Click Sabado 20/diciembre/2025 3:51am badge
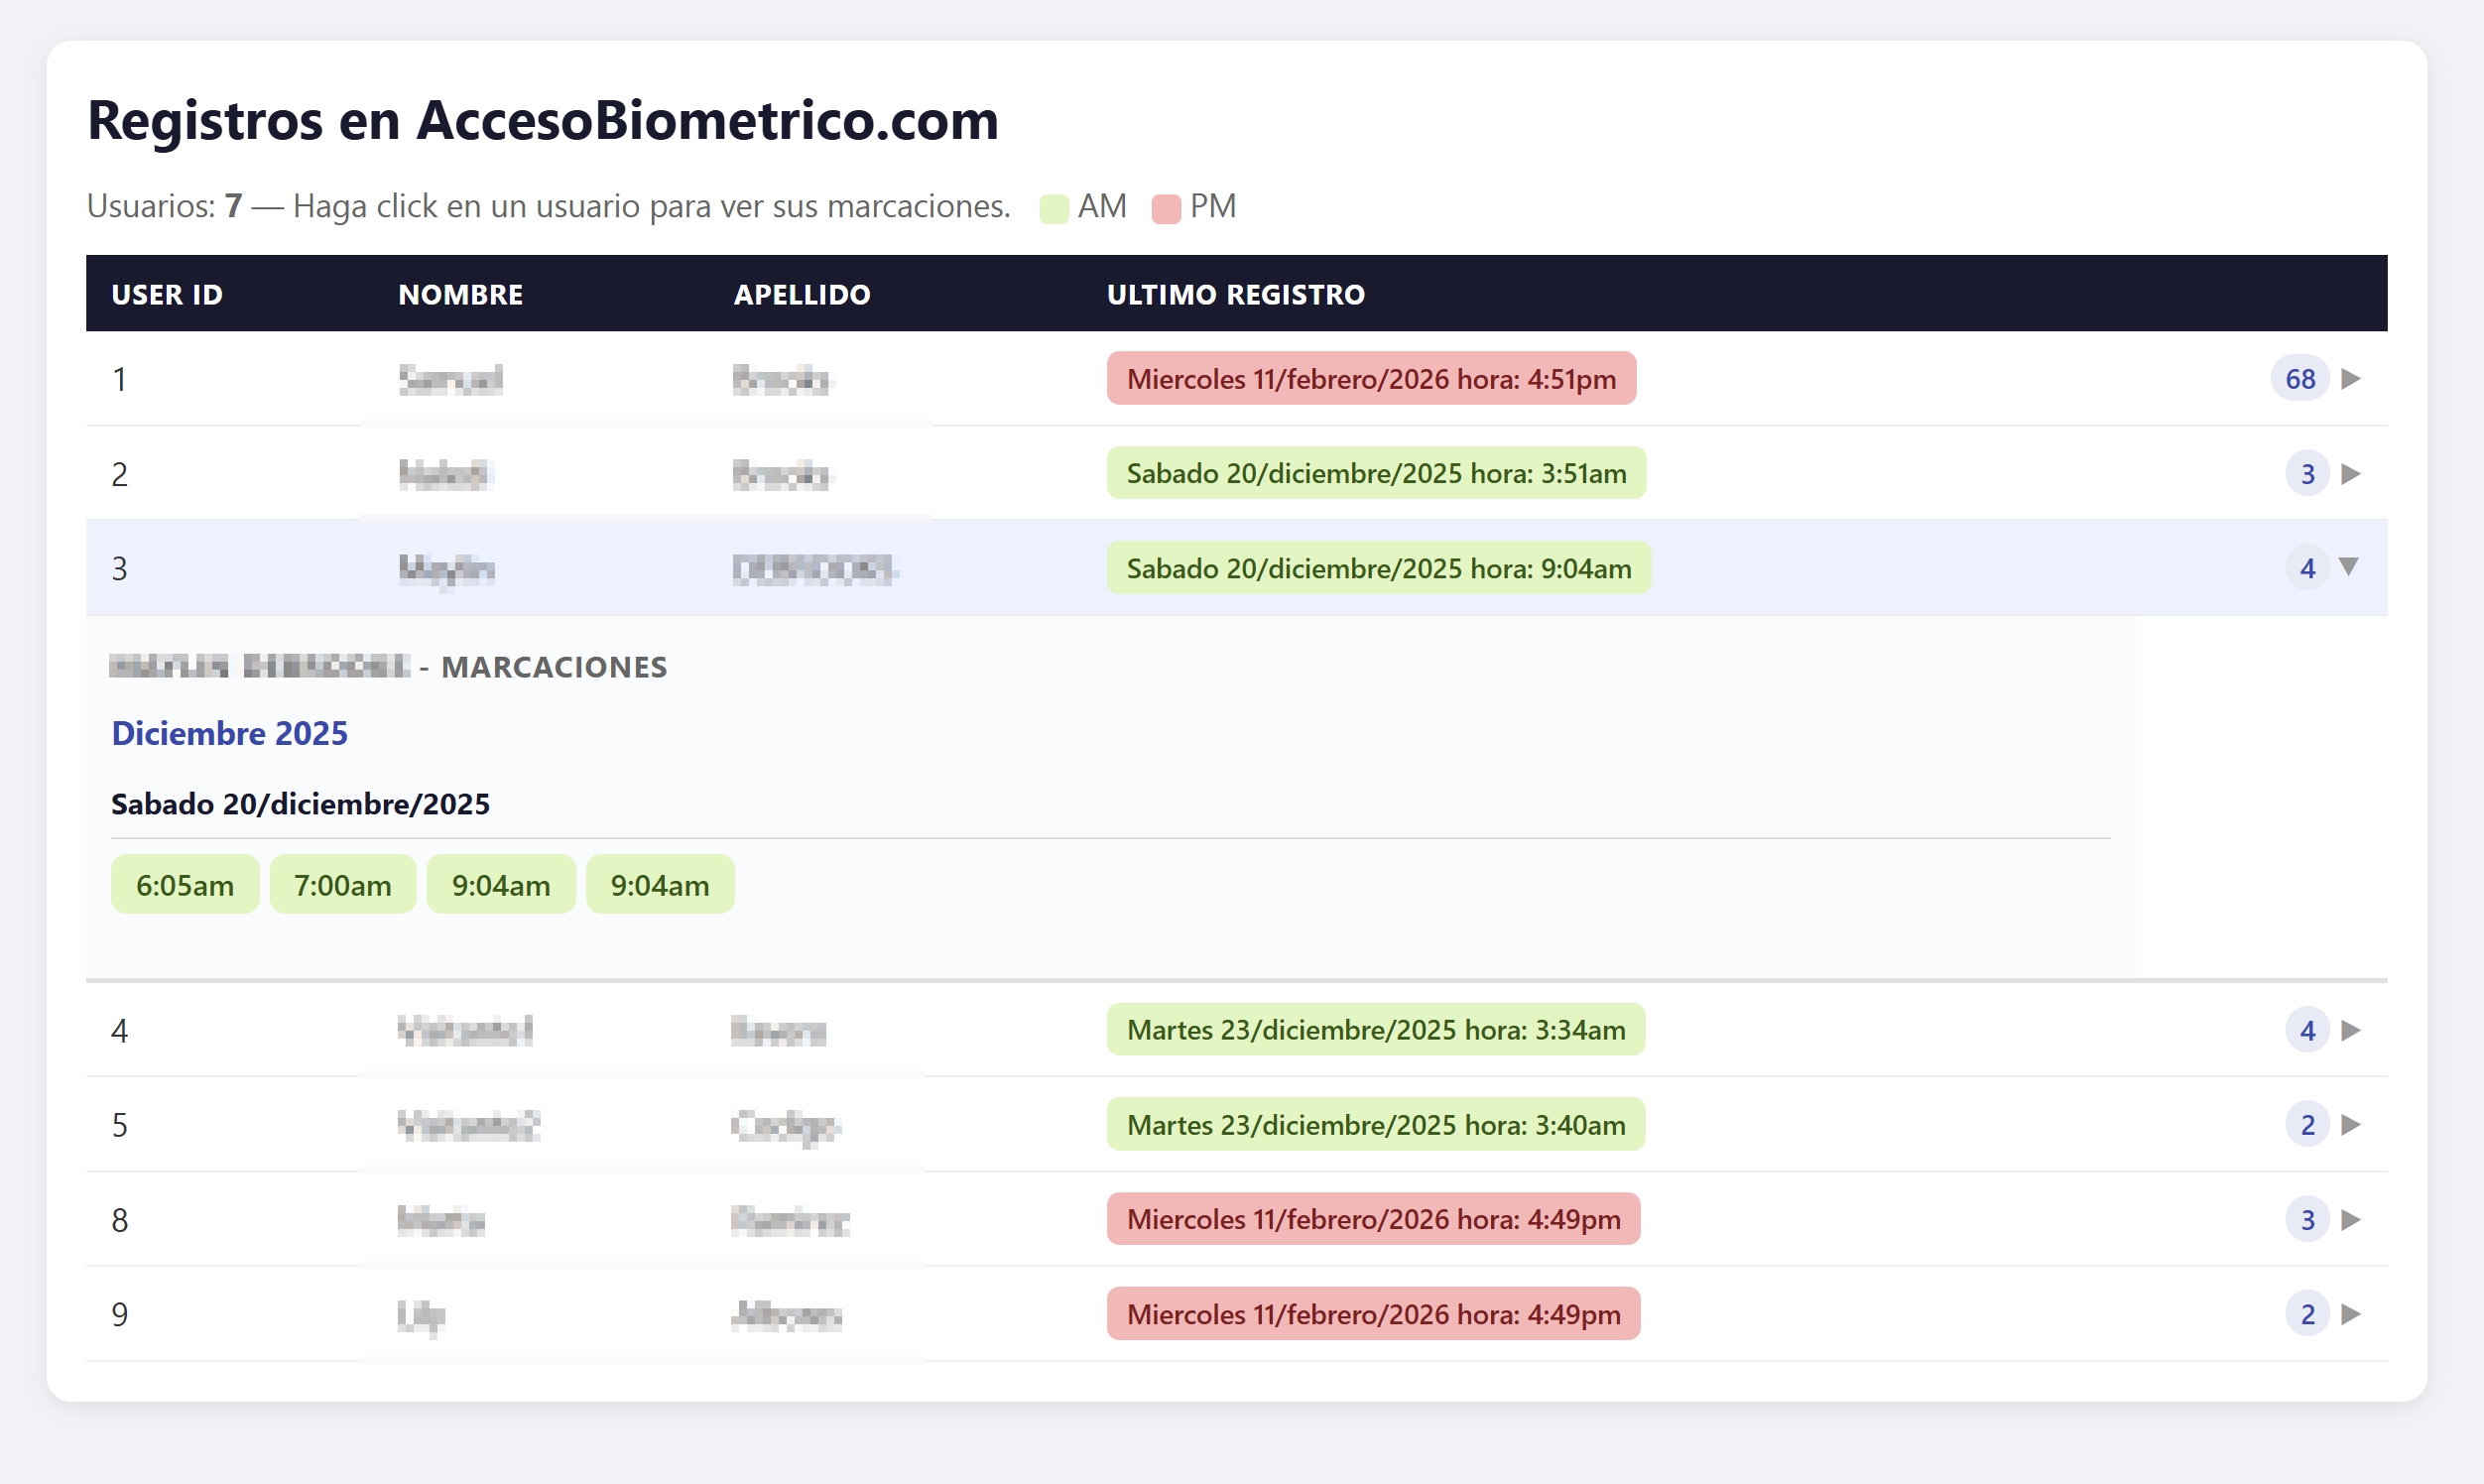2484x1484 pixels. [1375, 474]
